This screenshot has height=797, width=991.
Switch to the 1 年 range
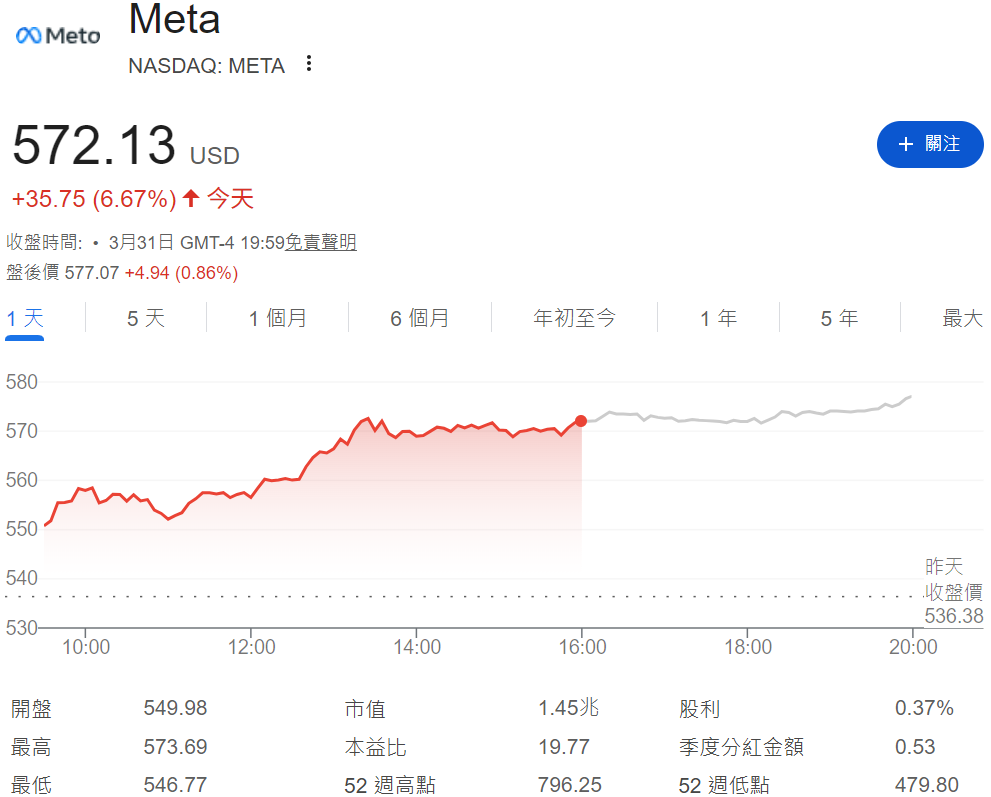(717, 317)
